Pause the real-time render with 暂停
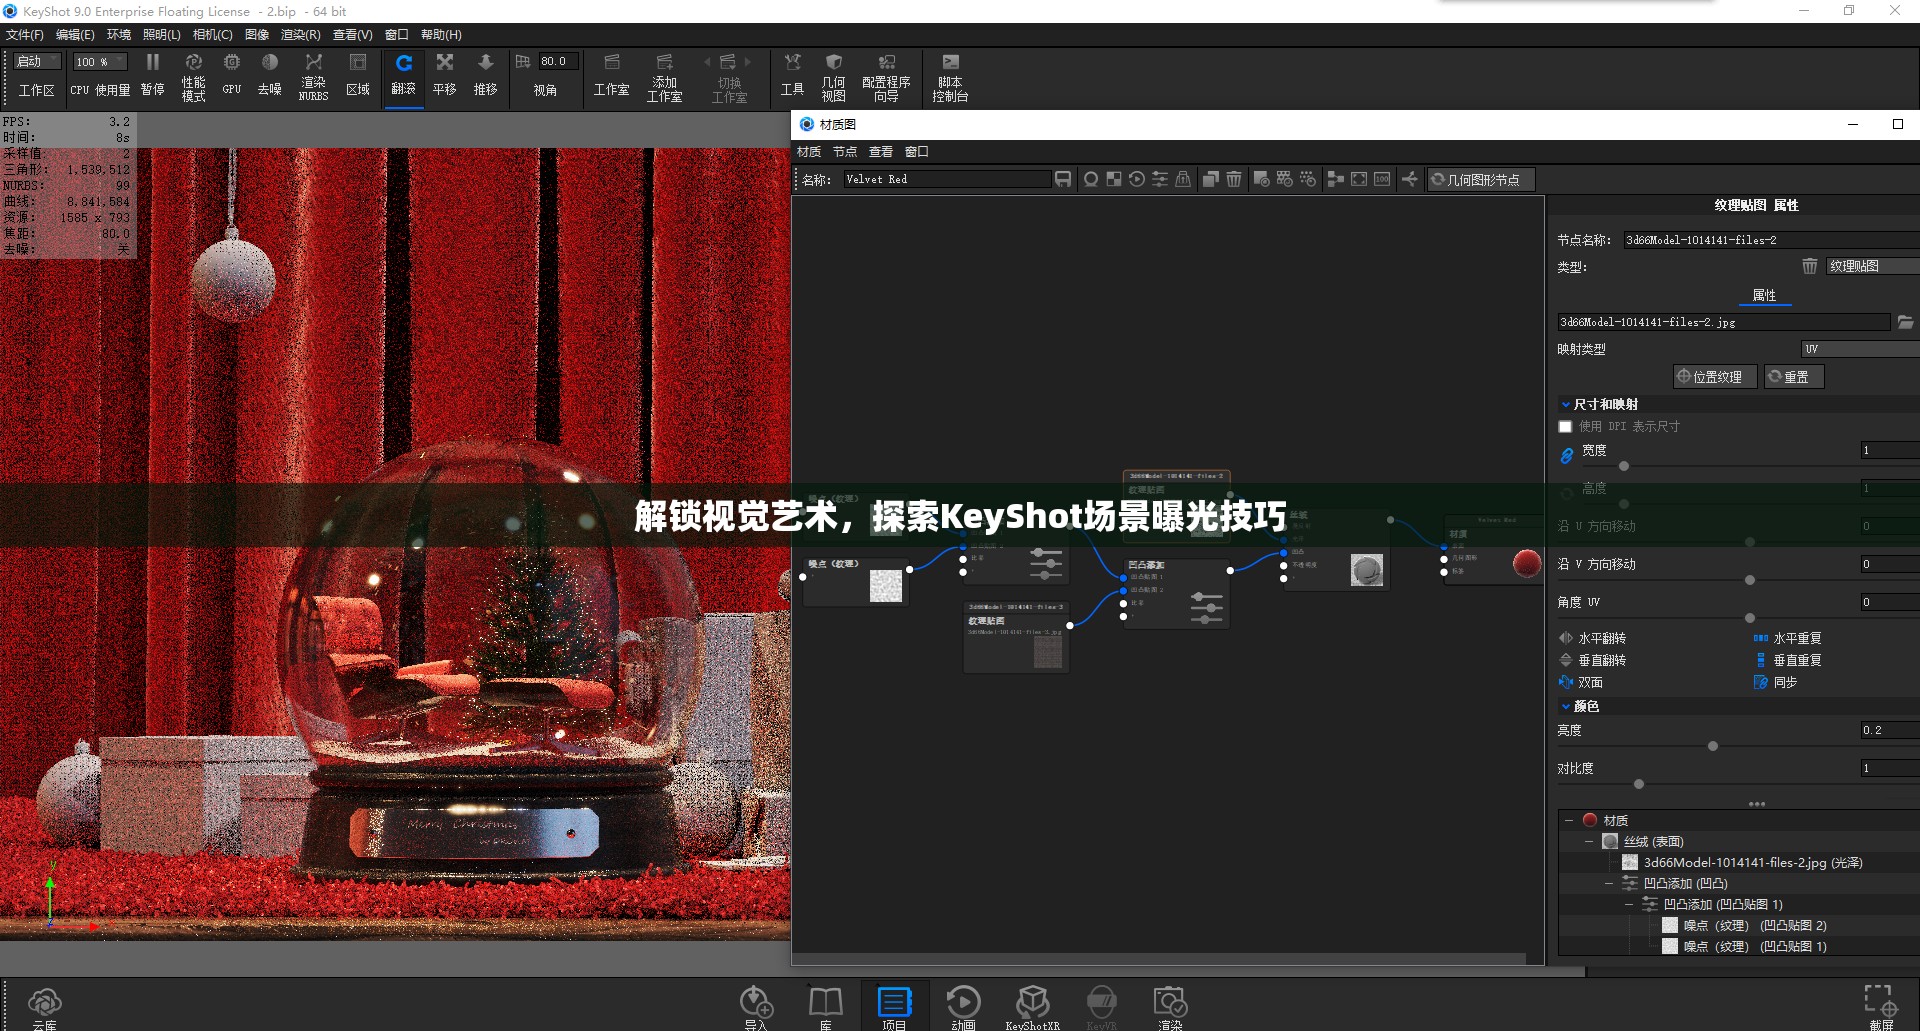Image resolution: width=1920 pixels, height=1031 pixels. 152,75
